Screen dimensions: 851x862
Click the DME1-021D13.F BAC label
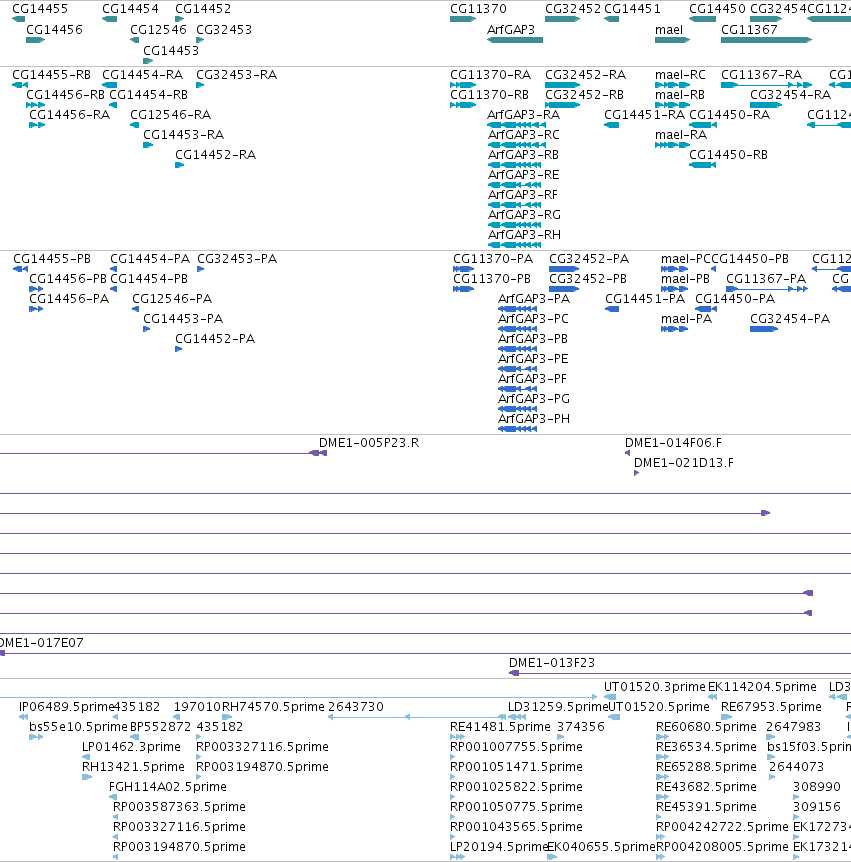pos(684,463)
